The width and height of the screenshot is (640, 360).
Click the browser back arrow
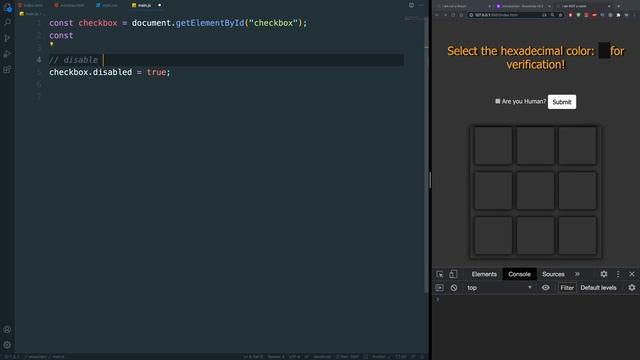(437, 15)
